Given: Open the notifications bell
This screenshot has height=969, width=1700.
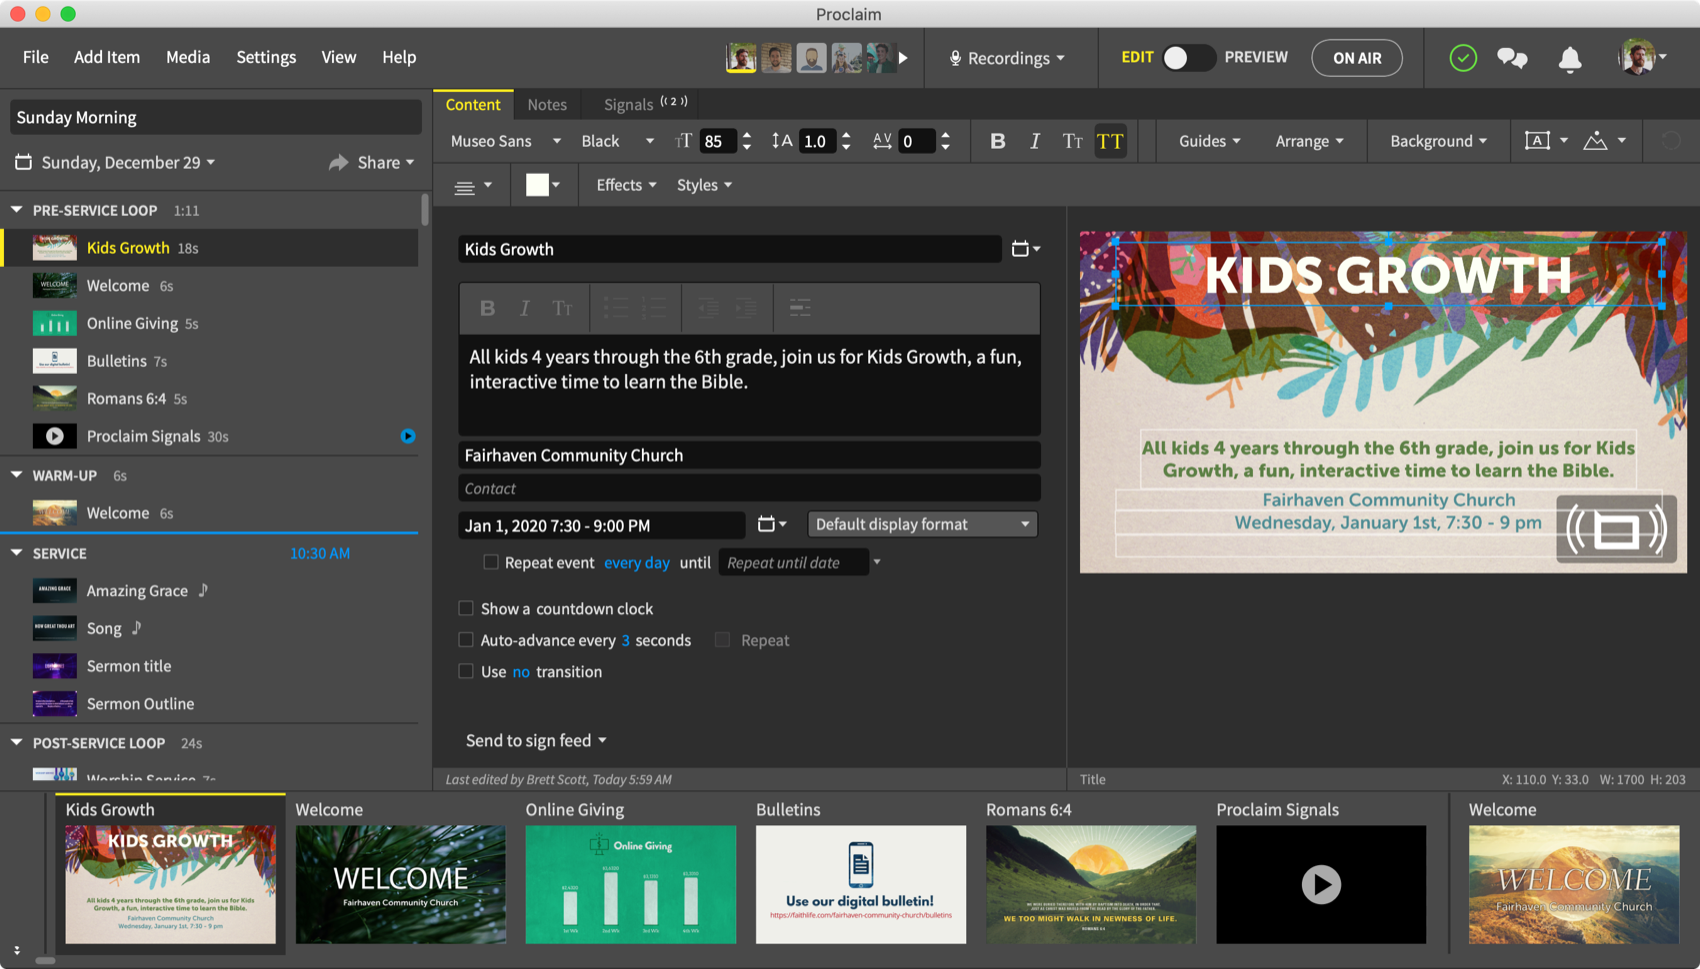Looking at the screenshot, I should 1570,59.
